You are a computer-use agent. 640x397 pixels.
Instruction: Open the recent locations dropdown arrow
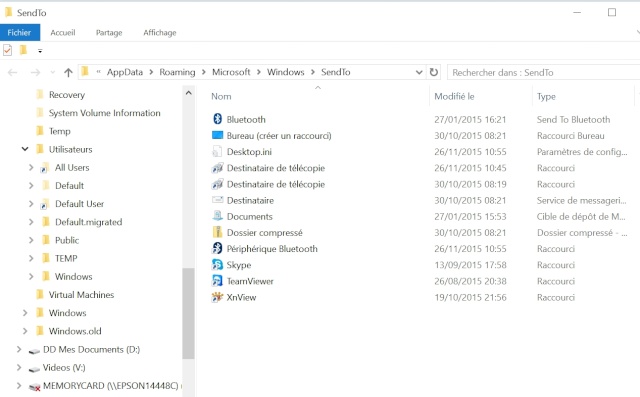53,73
